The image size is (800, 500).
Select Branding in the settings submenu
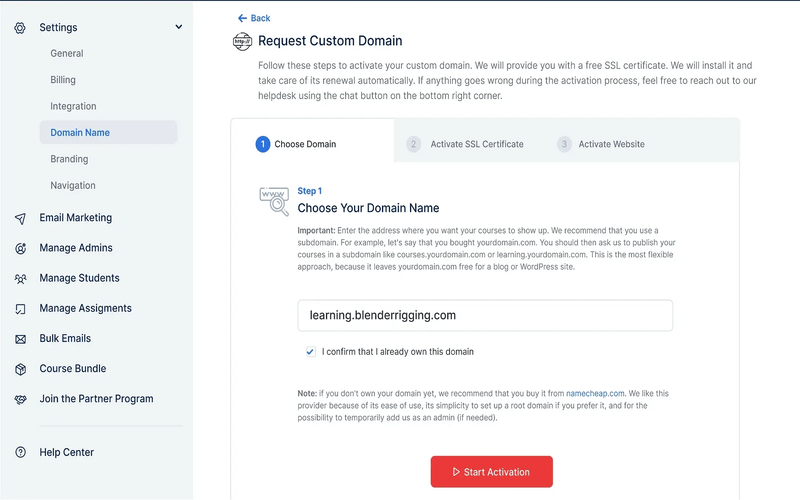click(69, 159)
